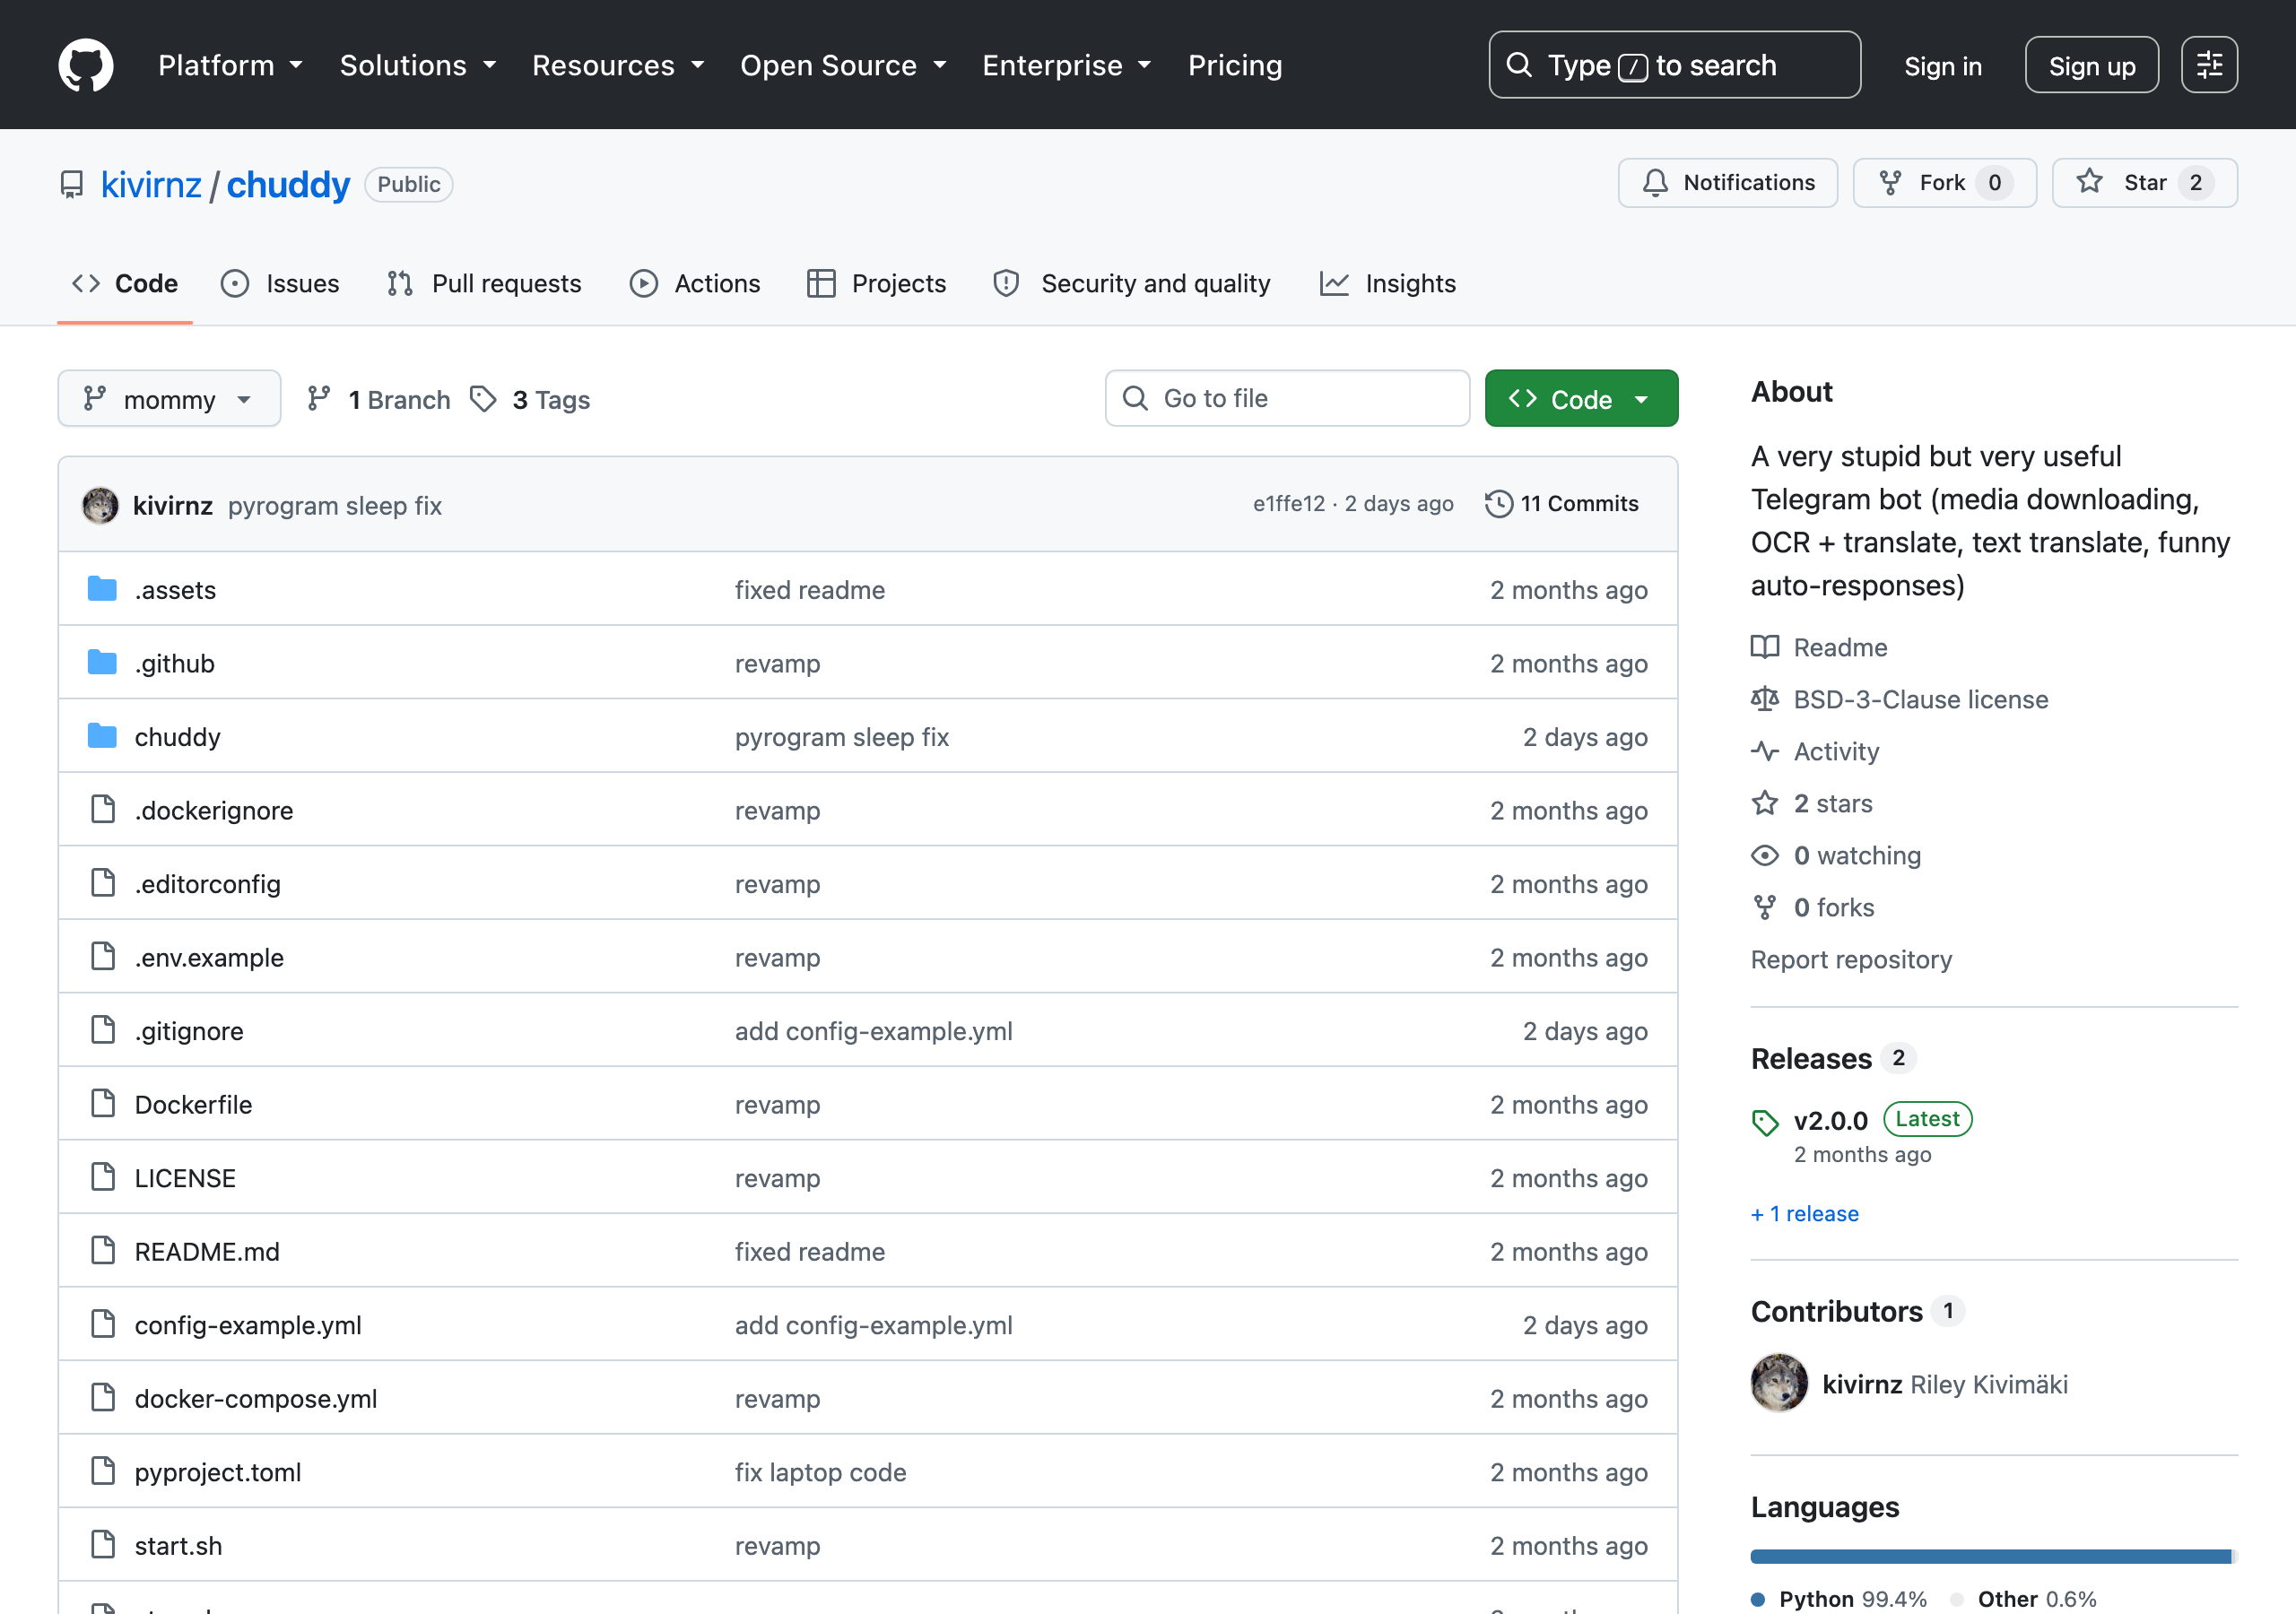2296x1614 pixels.
Task: Open the kivirnz owner link
Action: tap(151, 185)
